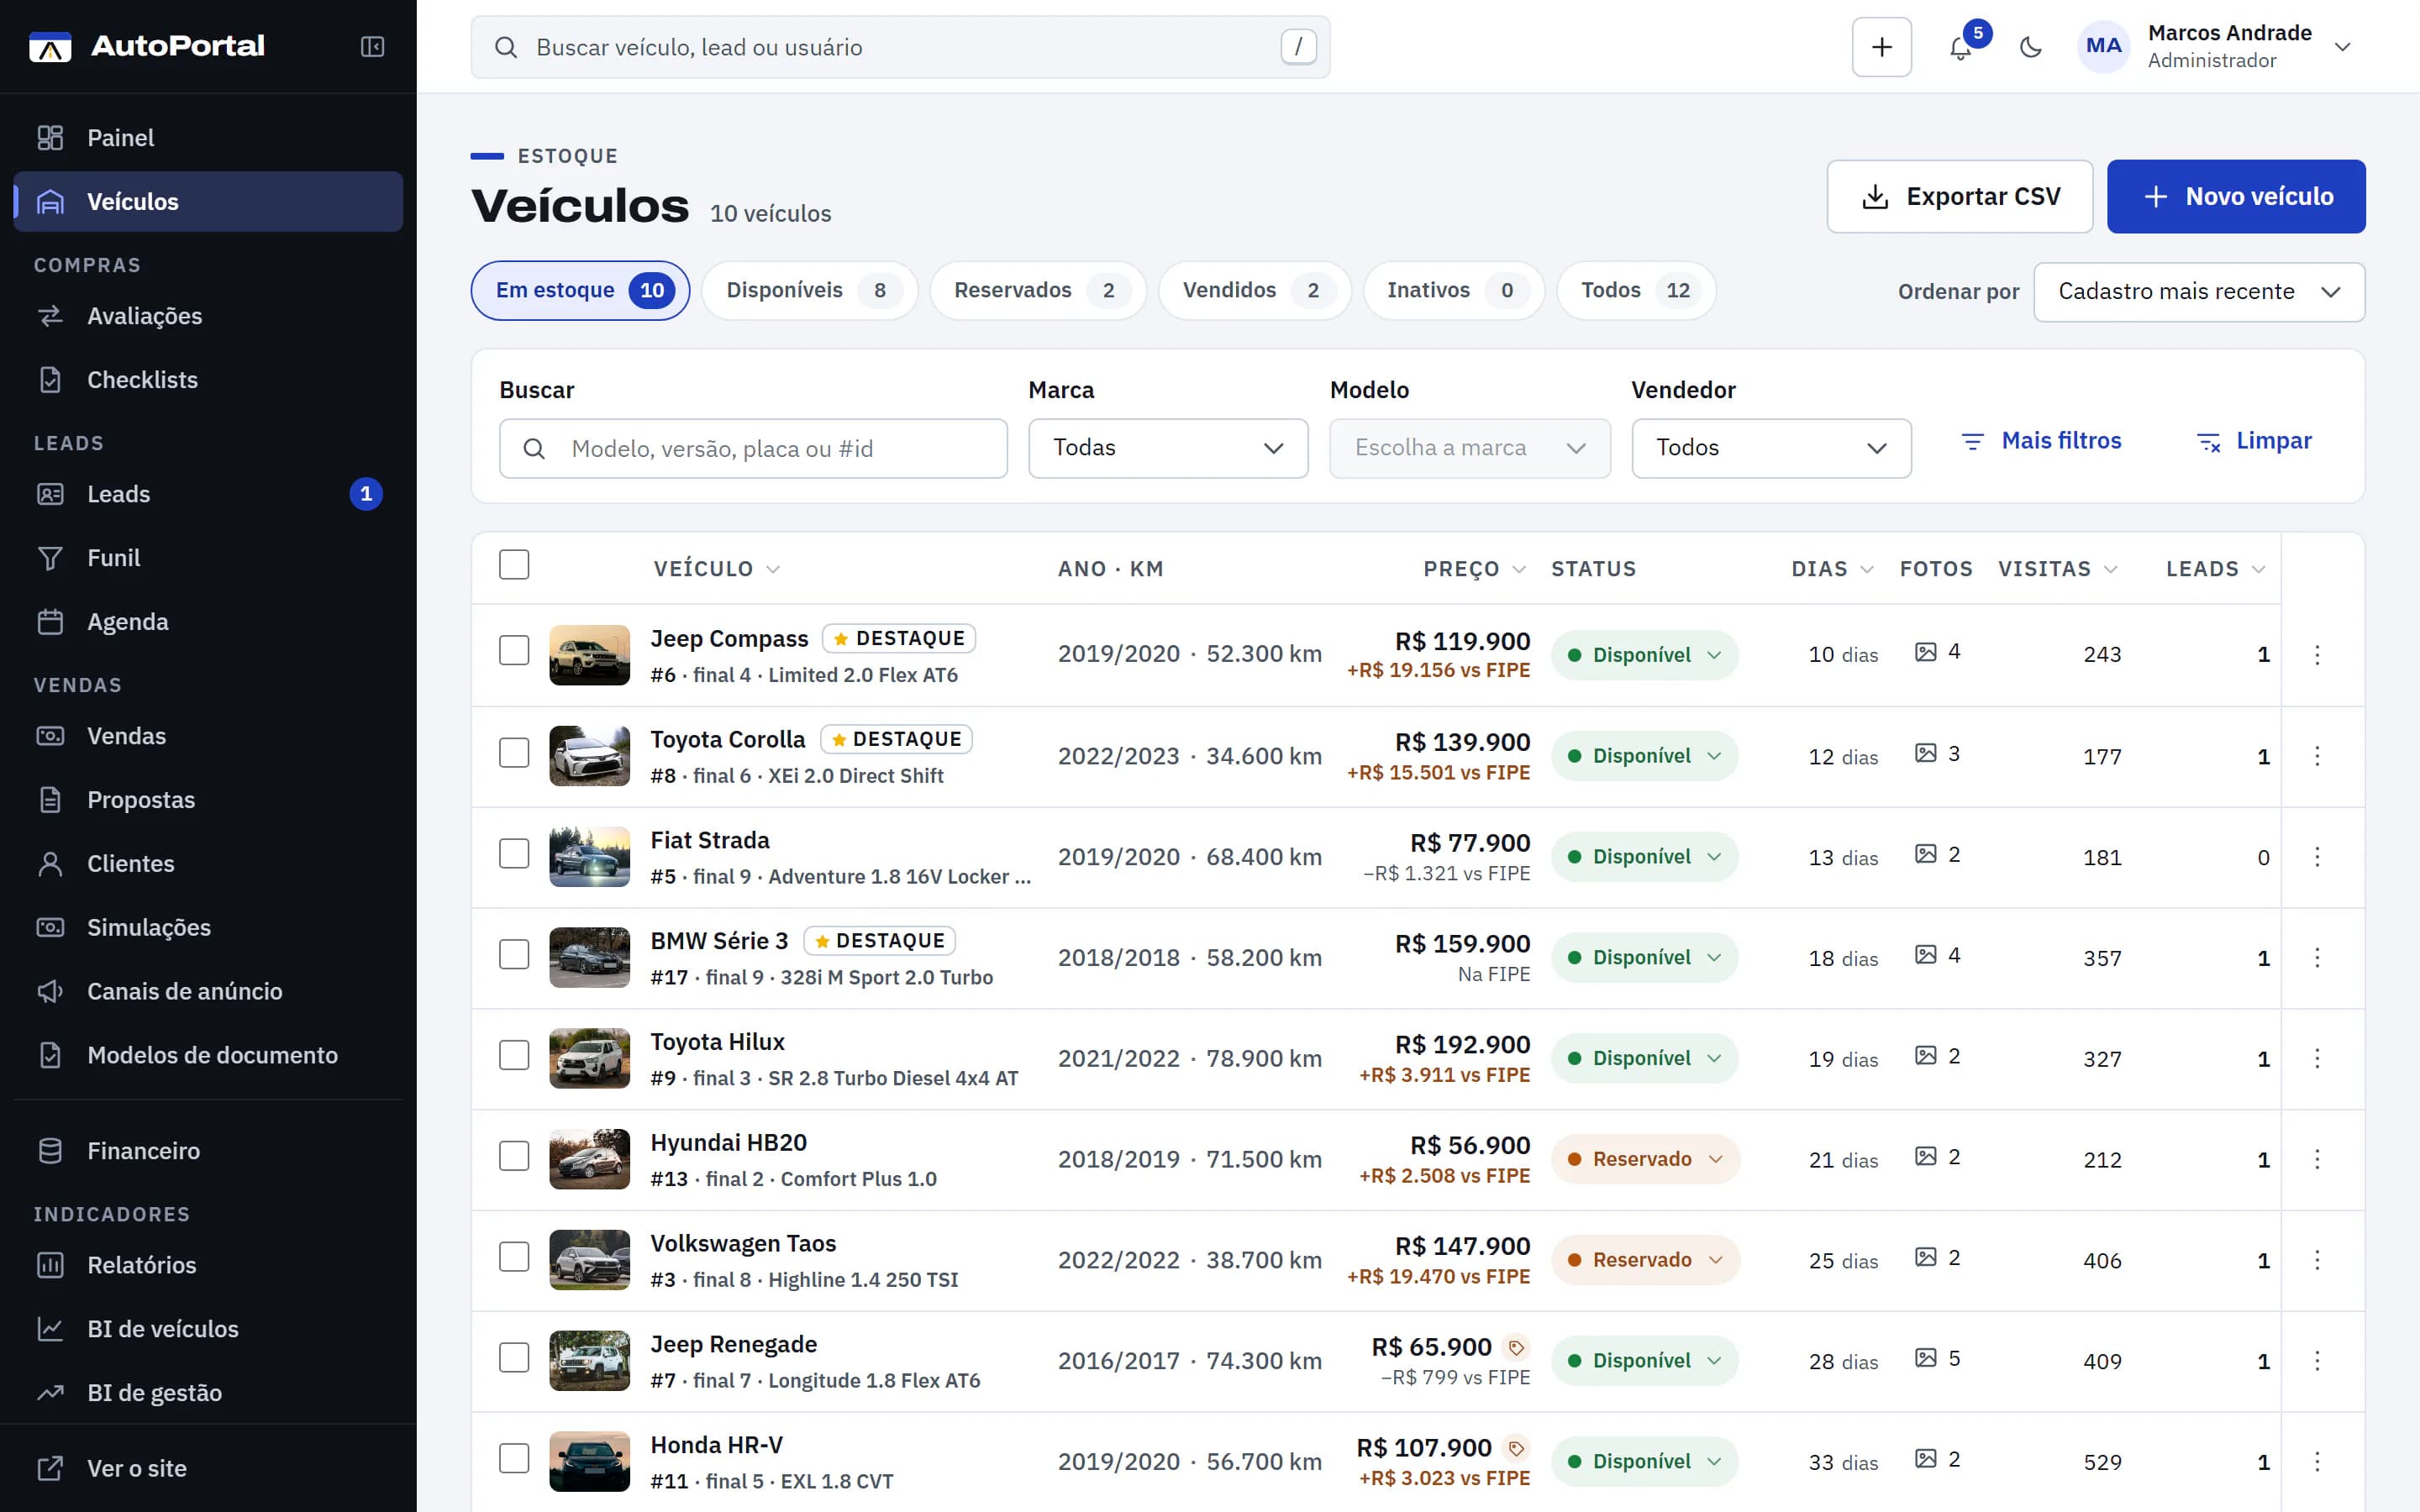The width and height of the screenshot is (2420, 1512).
Task: Click the Novo veículo button
Action: pyautogui.click(x=2236, y=197)
